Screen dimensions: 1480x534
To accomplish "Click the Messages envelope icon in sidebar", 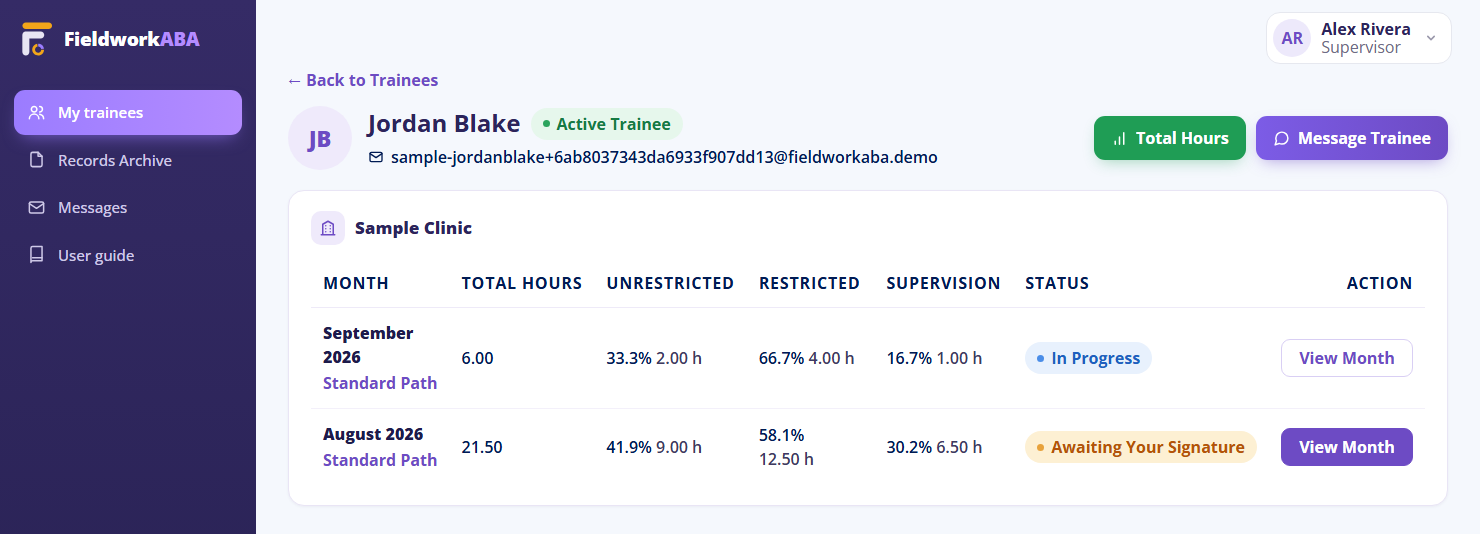I will coord(37,208).
